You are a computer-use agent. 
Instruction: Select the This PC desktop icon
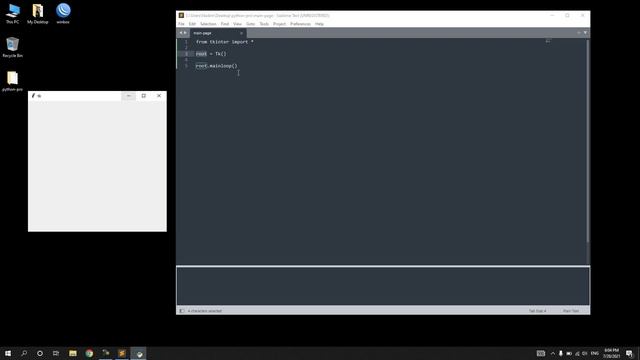(12, 14)
